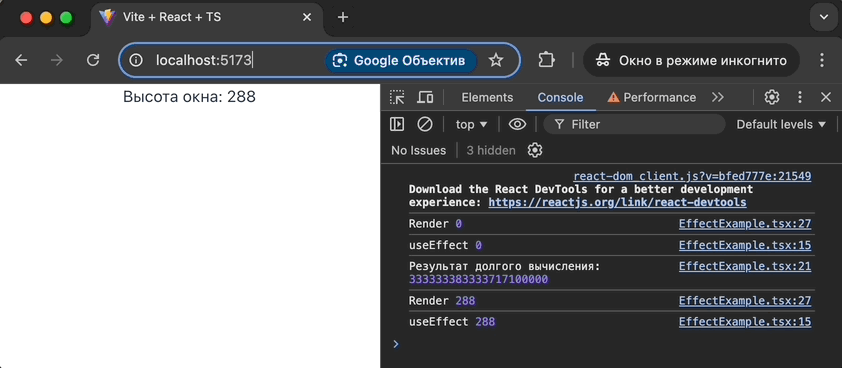Open EffectExample.tsx:27 link beside Render 0
This screenshot has width=842, height=368.
tap(745, 224)
